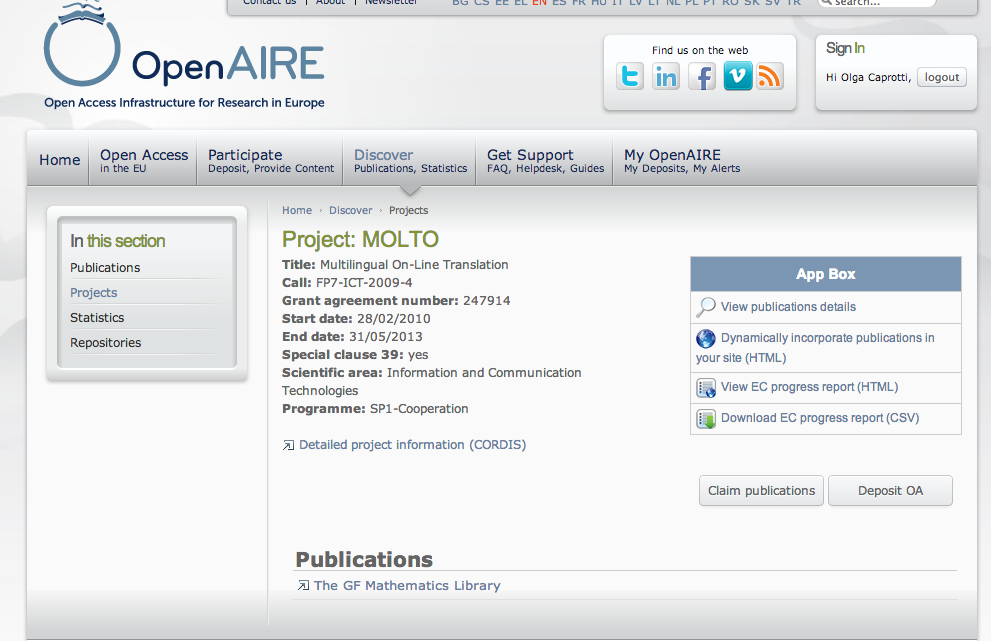Click the Special clause 39: yes line
The width and height of the screenshot is (991, 641).
coord(355,355)
